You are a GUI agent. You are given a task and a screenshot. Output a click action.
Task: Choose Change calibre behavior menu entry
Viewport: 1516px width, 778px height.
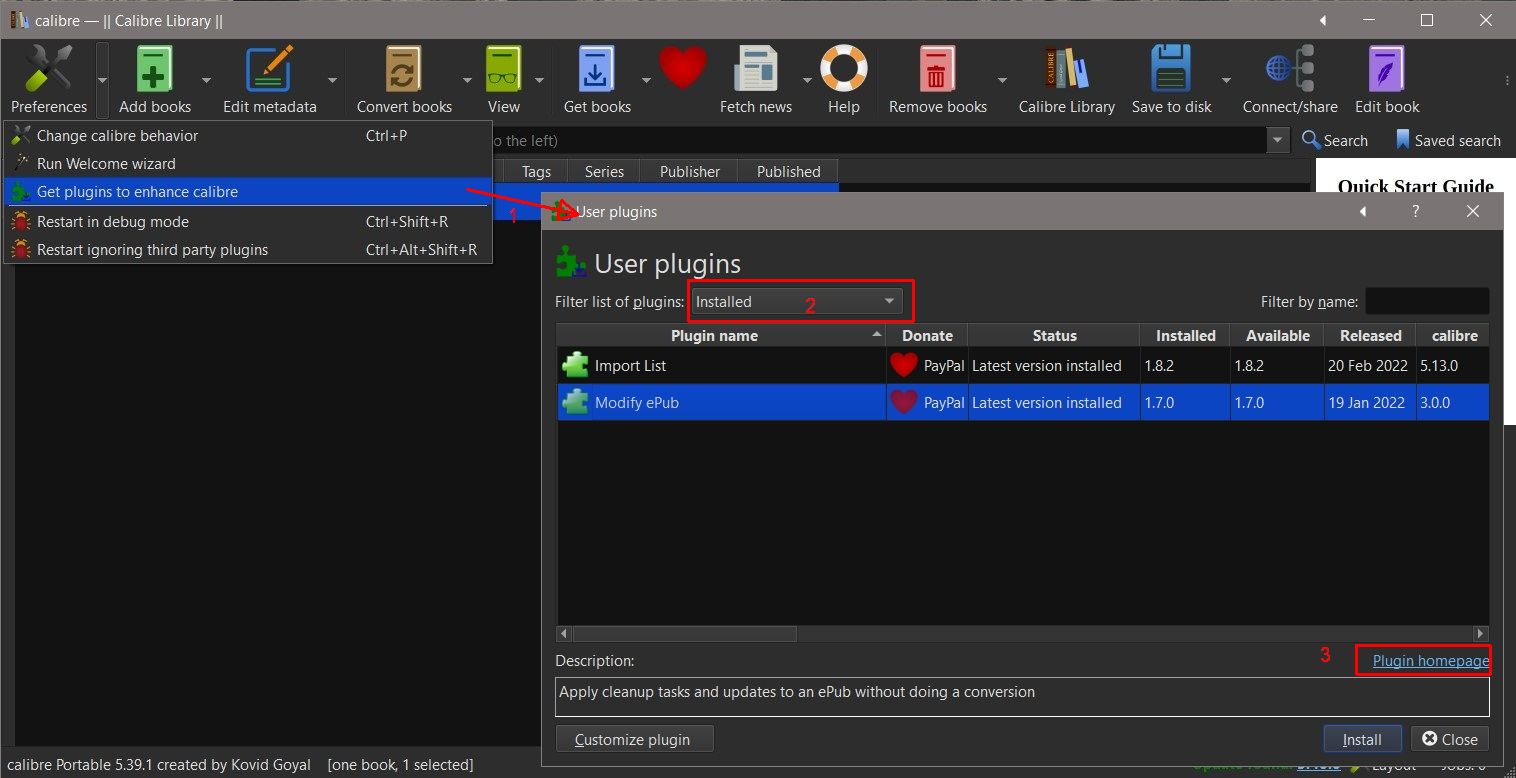(248, 135)
